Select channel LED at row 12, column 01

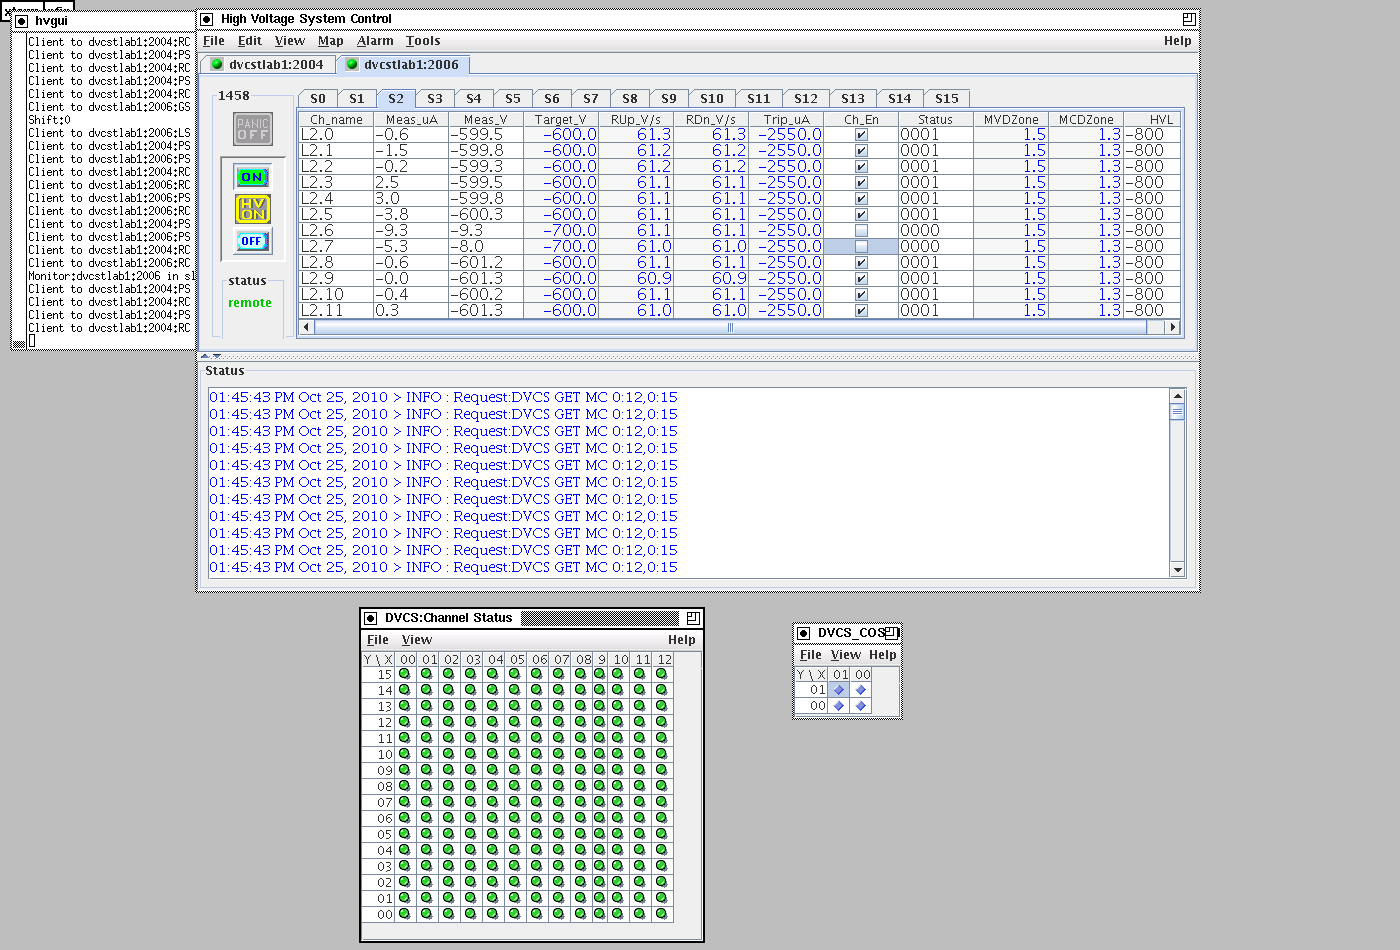pyautogui.click(x=427, y=722)
